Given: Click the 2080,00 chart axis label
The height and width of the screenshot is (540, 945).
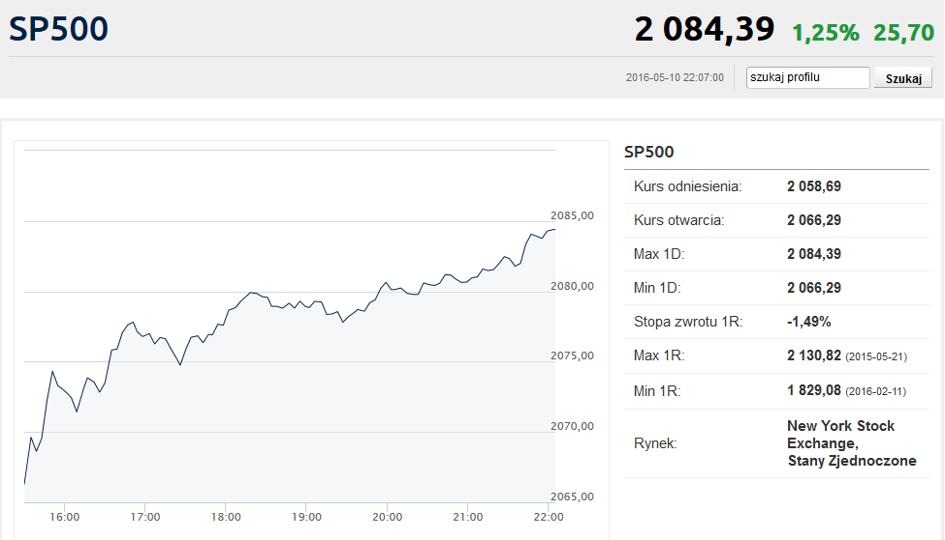Looking at the screenshot, I should [572, 286].
